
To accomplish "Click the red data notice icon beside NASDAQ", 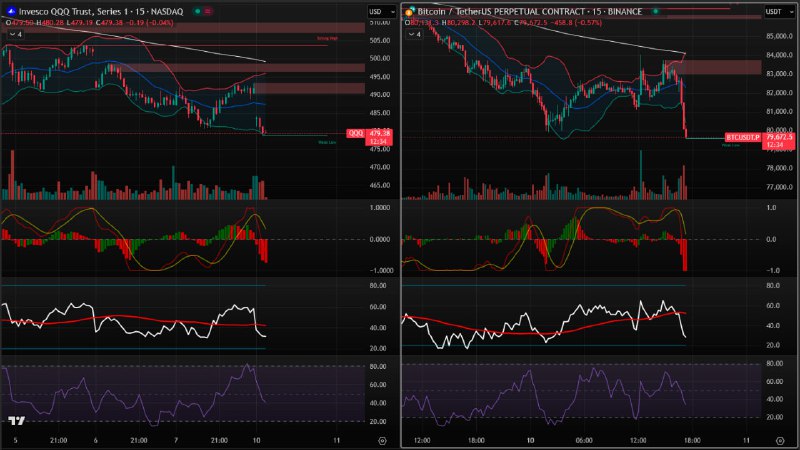I will 208,11.
